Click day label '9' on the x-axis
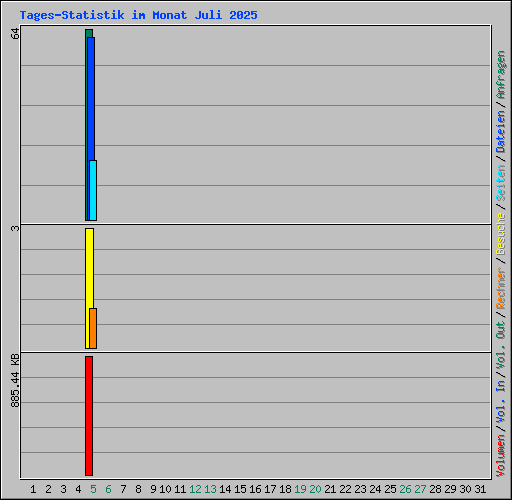 coord(153,489)
